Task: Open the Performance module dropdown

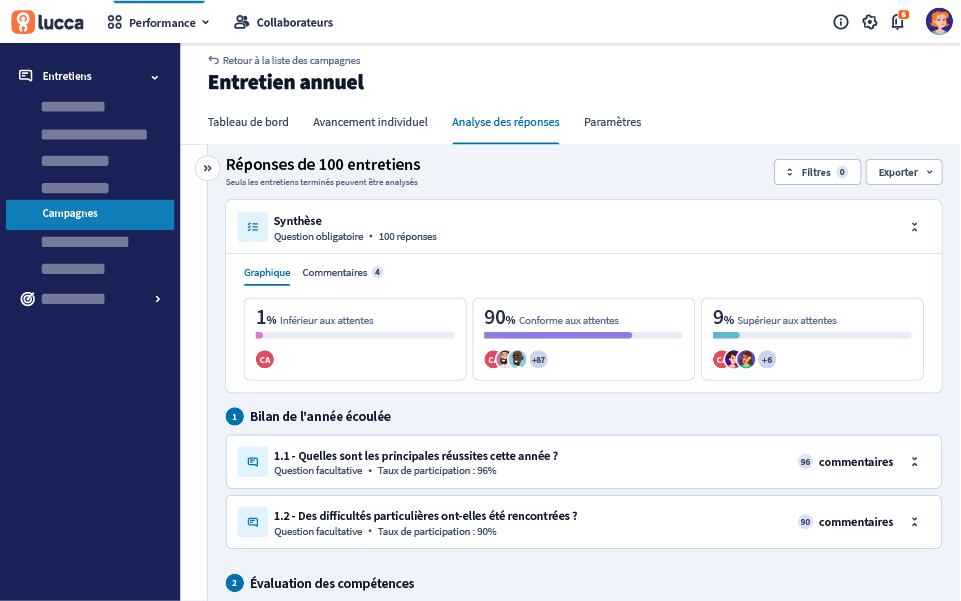Action: [159, 23]
